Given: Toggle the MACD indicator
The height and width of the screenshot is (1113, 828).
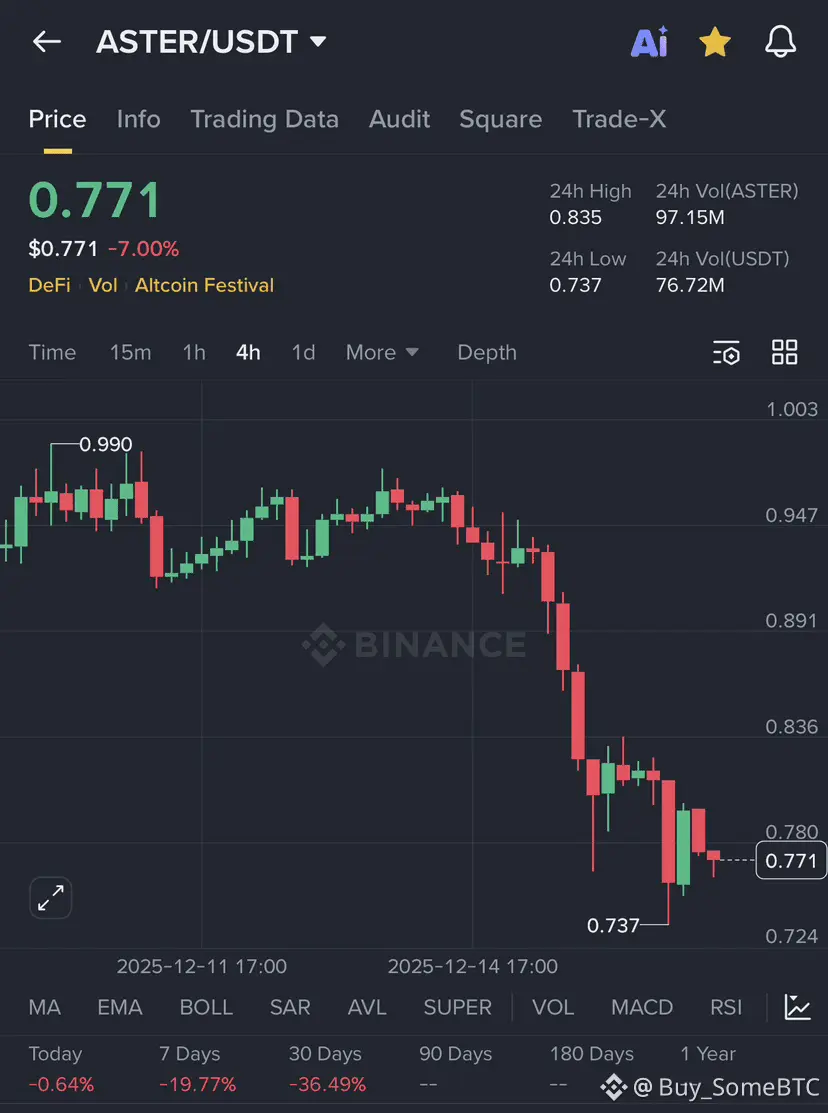Looking at the screenshot, I should (x=642, y=1007).
